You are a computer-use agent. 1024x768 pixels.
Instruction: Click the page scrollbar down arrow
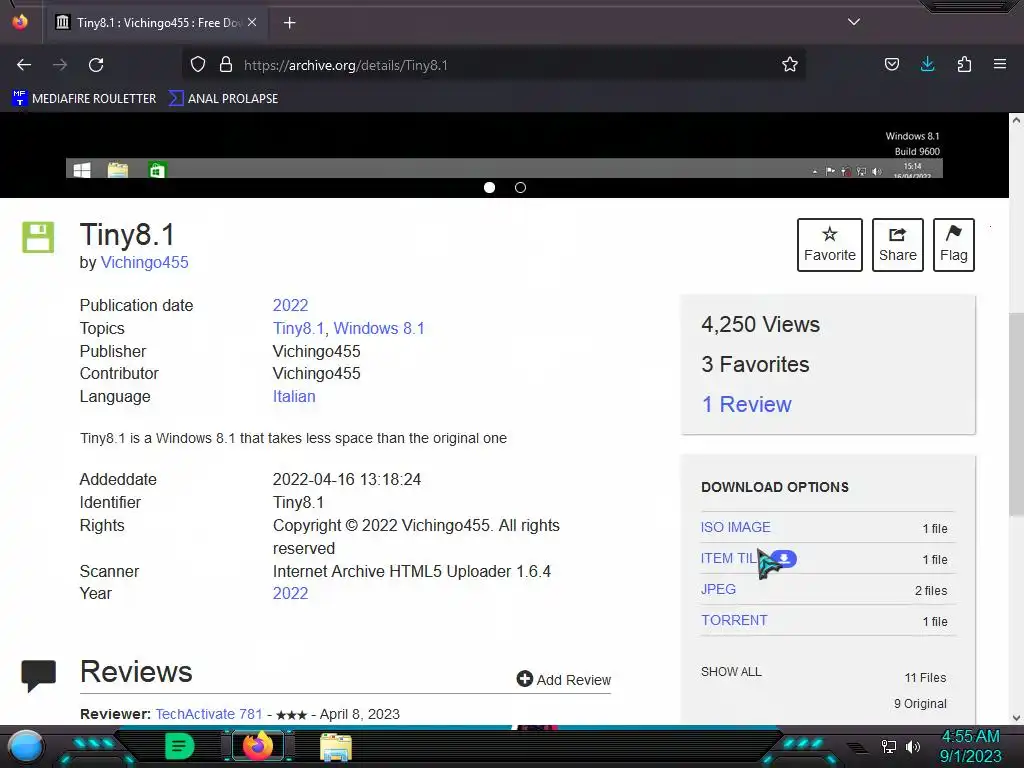click(x=1016, y=717)
